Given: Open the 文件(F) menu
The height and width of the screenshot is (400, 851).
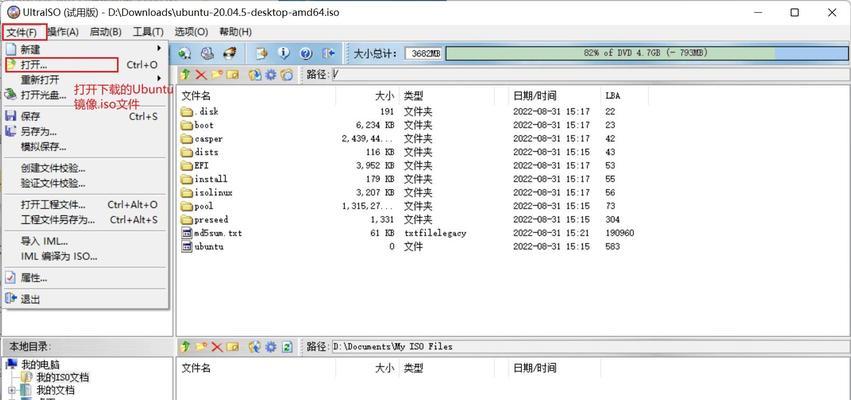Looking at the screenshot, I should pyautogui.click(x=23, y=32).
